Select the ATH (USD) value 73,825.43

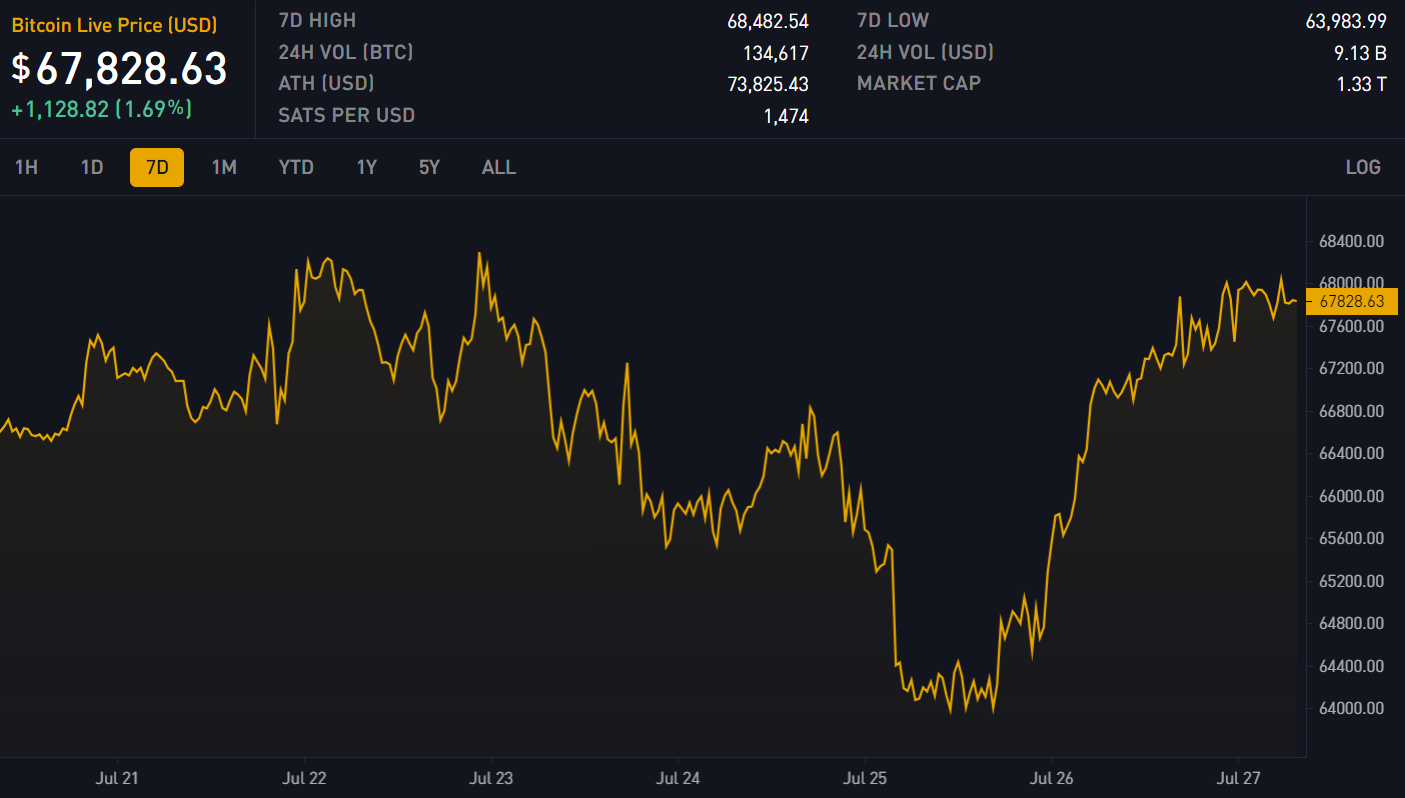pyautogui.click(x=767, y=84)
